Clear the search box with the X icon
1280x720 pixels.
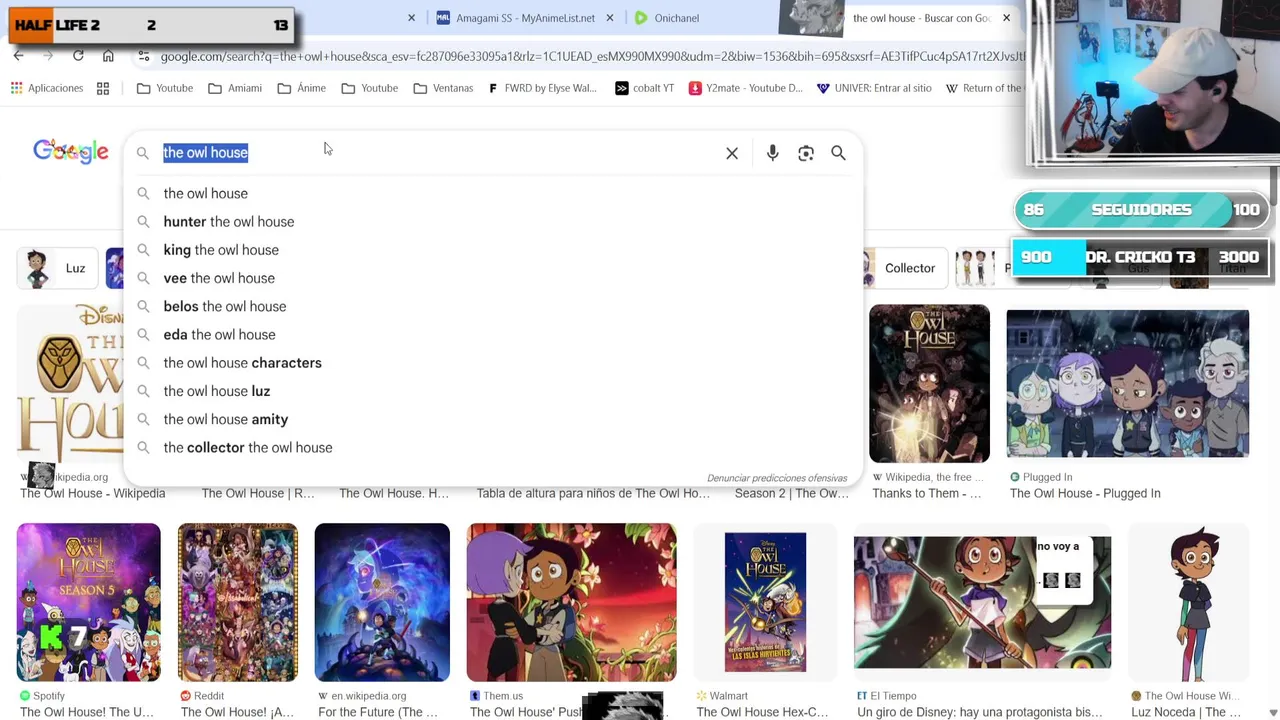click(x=732, y=153)
